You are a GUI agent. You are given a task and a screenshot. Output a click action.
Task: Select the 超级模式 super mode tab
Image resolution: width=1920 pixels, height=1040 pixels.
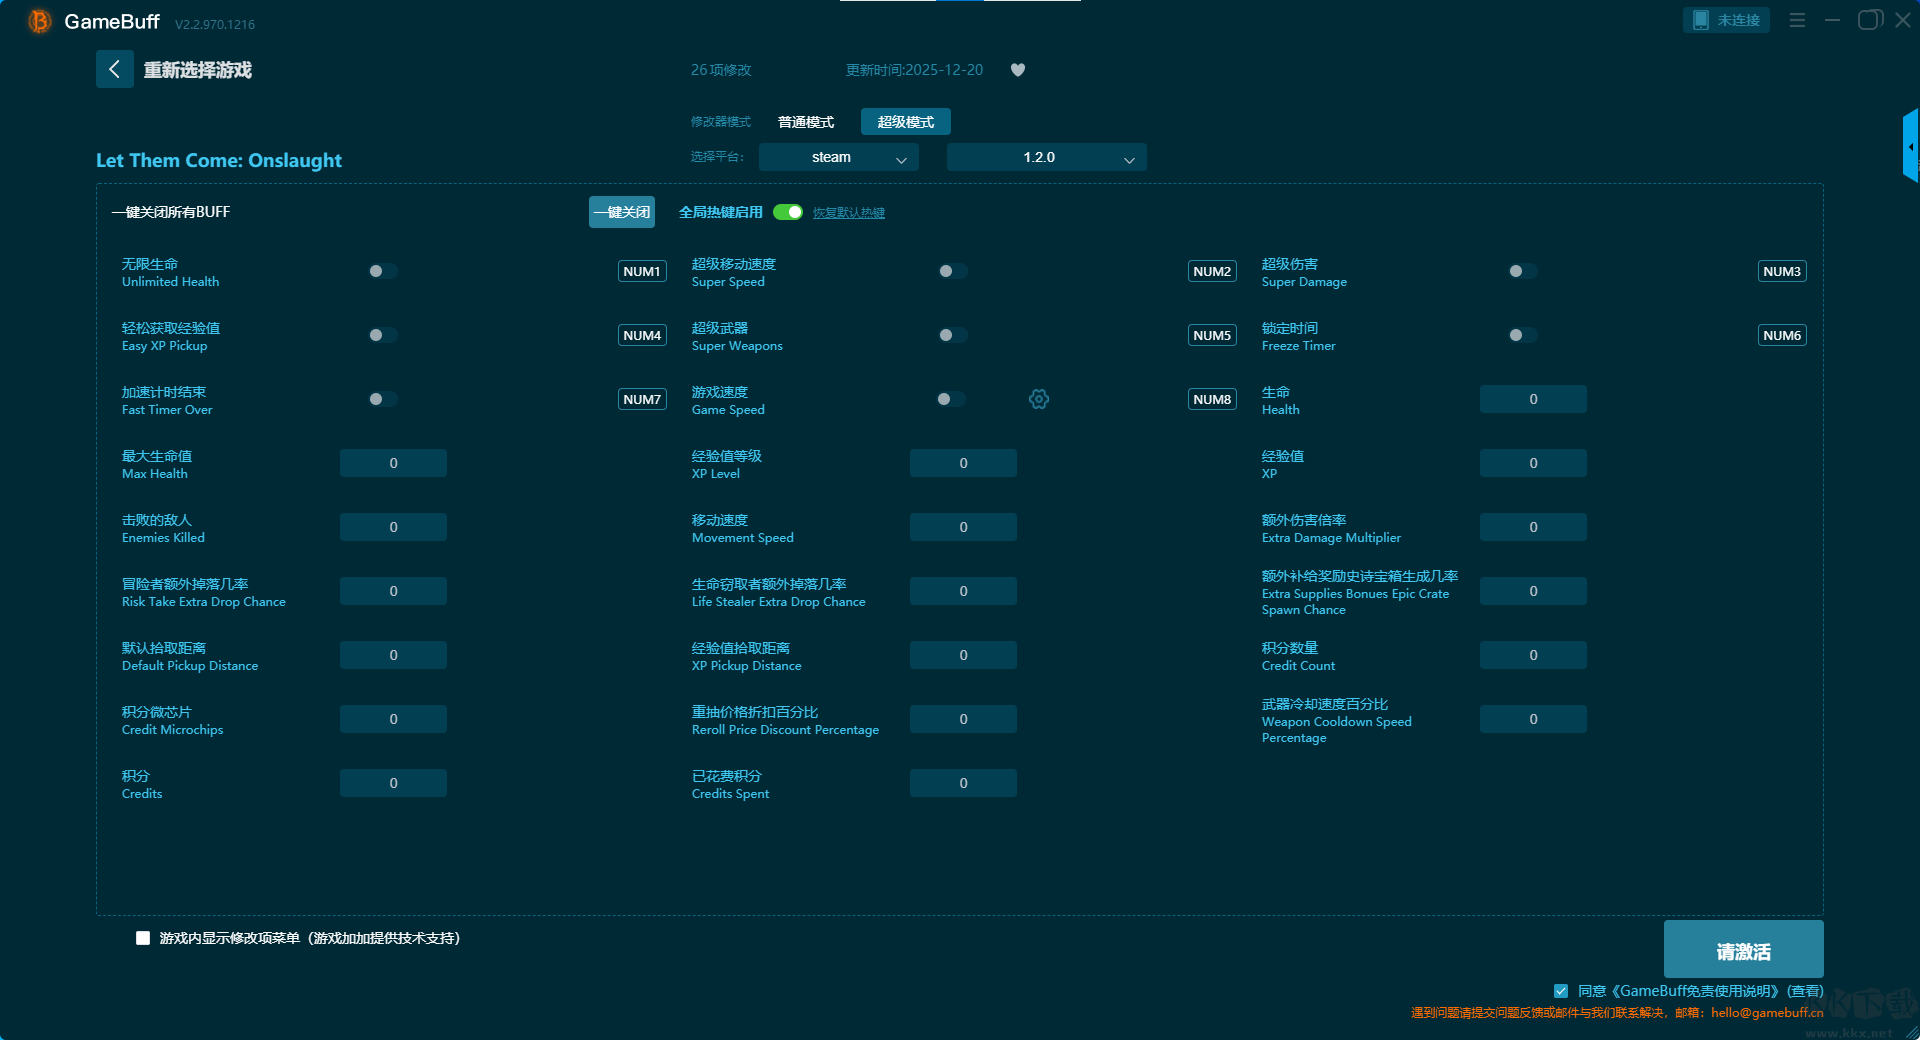[905, 122]
